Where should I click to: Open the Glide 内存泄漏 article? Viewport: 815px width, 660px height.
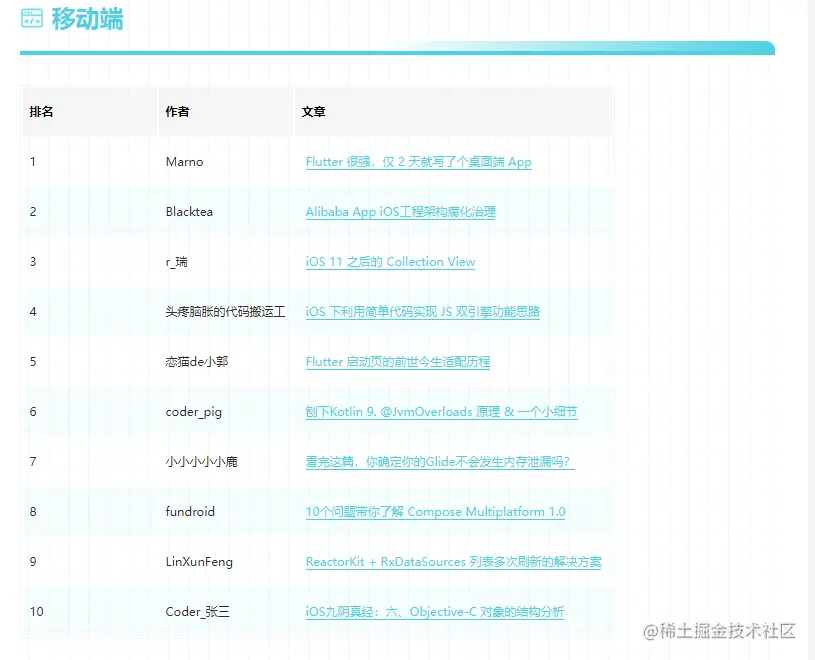click(x=440, y=462)
